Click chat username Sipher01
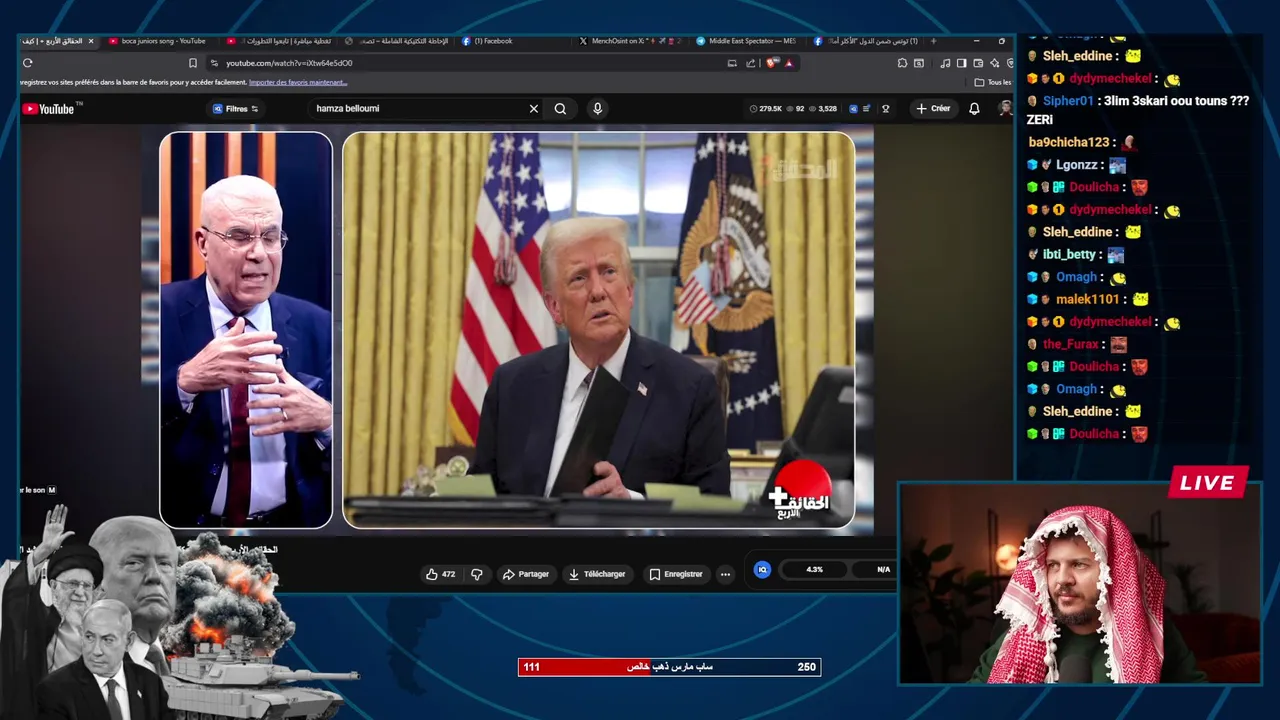Image resolution: width=1280 pixels, height=720 pixels. 1068,101
